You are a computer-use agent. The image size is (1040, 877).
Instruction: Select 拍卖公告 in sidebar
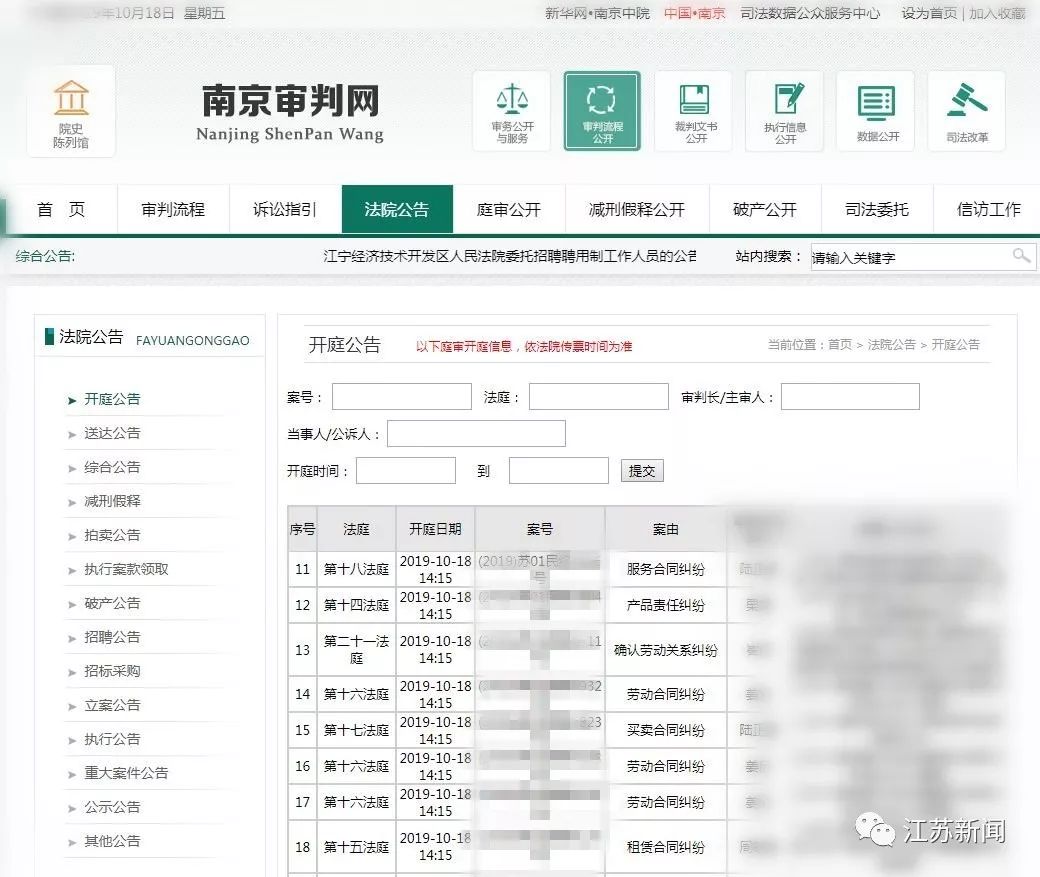coord(112,535)
